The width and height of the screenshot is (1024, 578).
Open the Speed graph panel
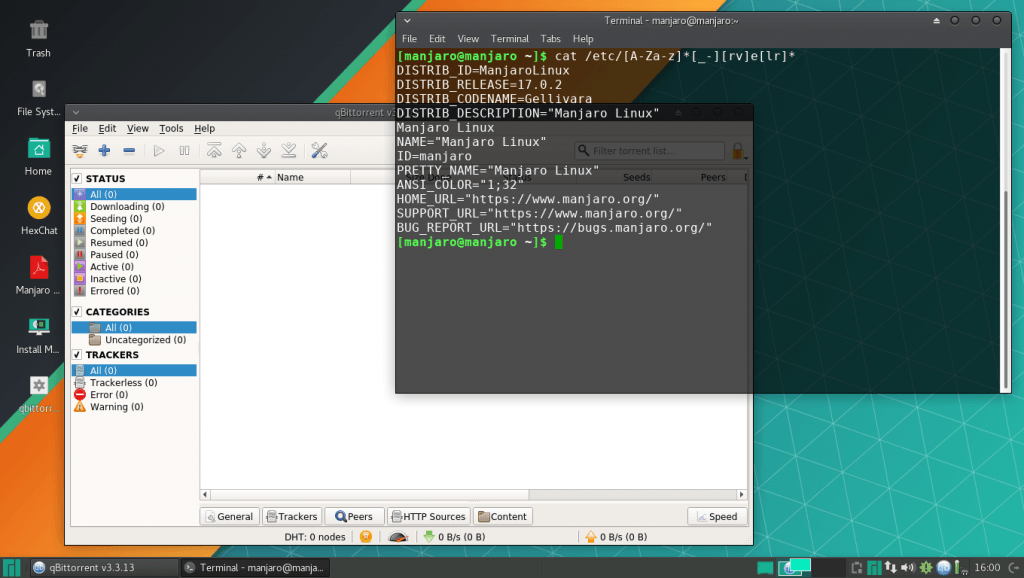pos(717,516)
